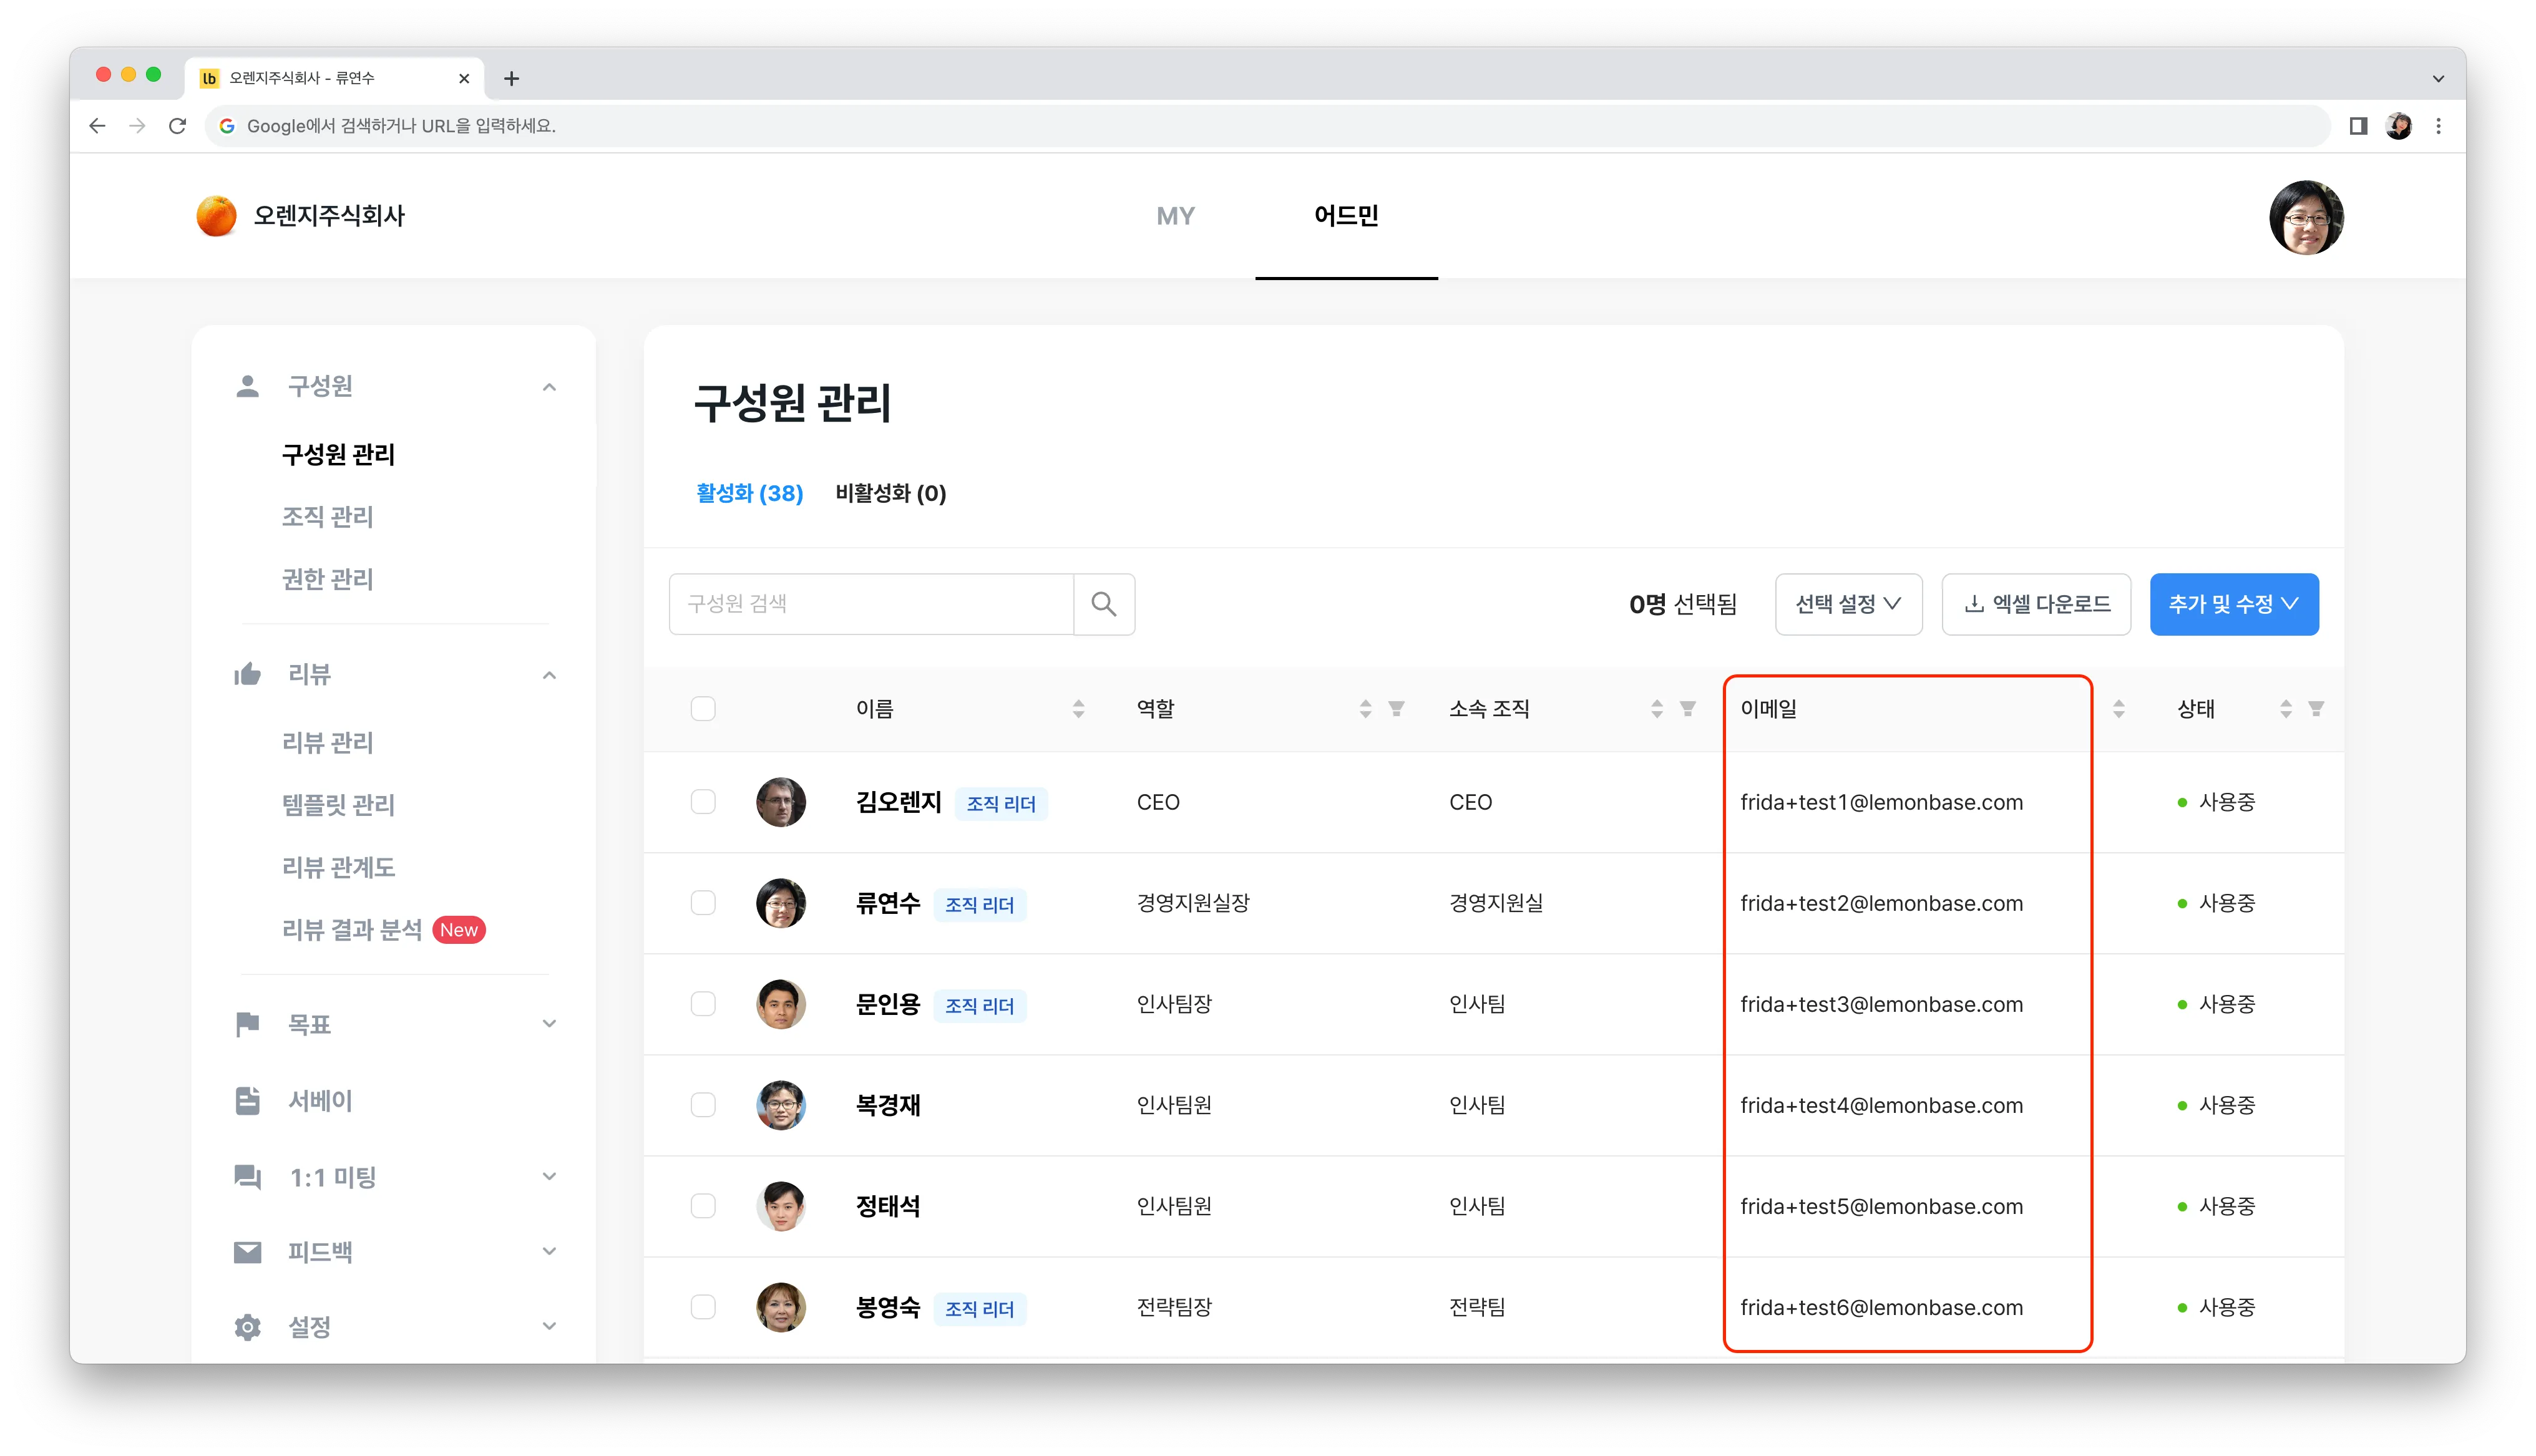Sort the 상태 column
Screen dimensions: 2536x1456
(2285, 709)
